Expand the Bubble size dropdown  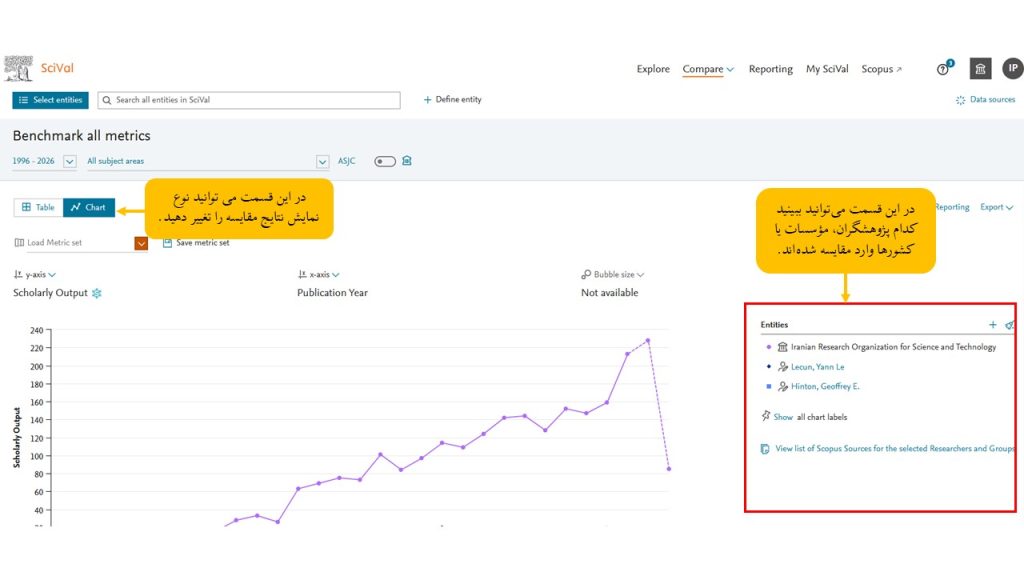[x=640, y=275]
